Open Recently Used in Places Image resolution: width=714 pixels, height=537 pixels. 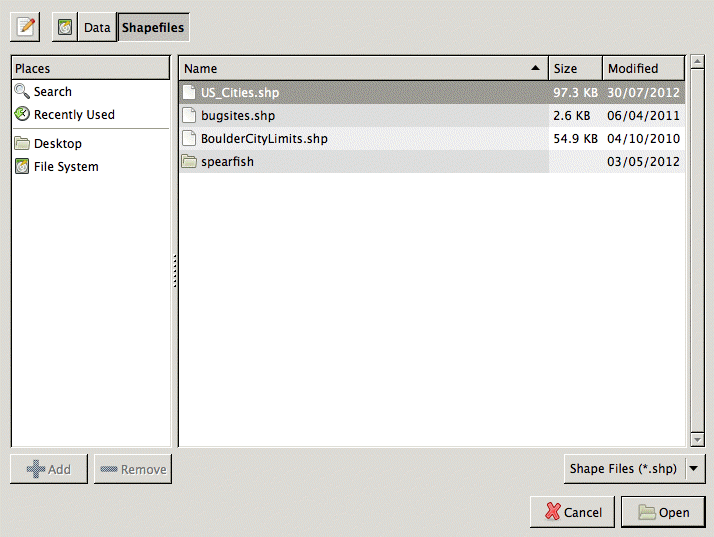pos(74,115)
